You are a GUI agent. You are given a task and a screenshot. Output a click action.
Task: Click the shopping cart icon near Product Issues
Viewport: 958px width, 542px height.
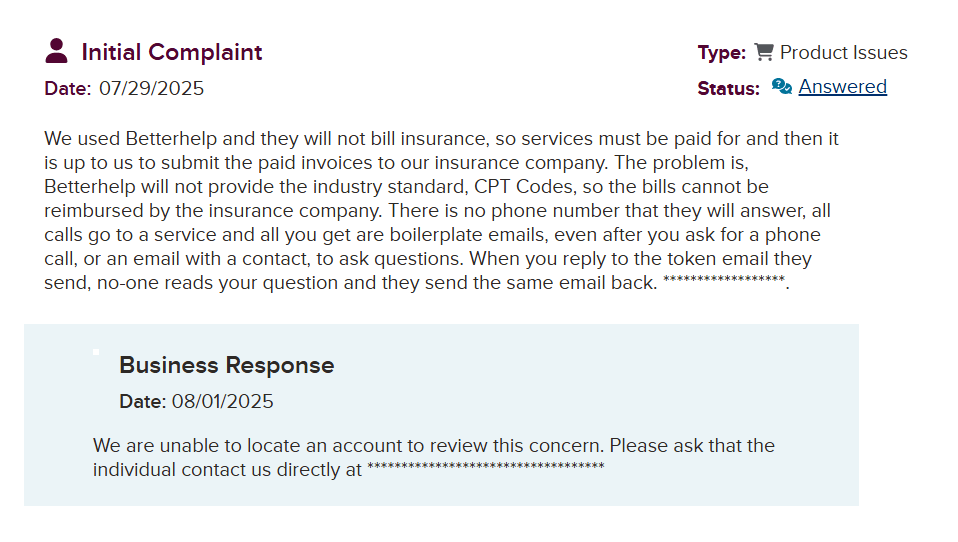[764, 52]
